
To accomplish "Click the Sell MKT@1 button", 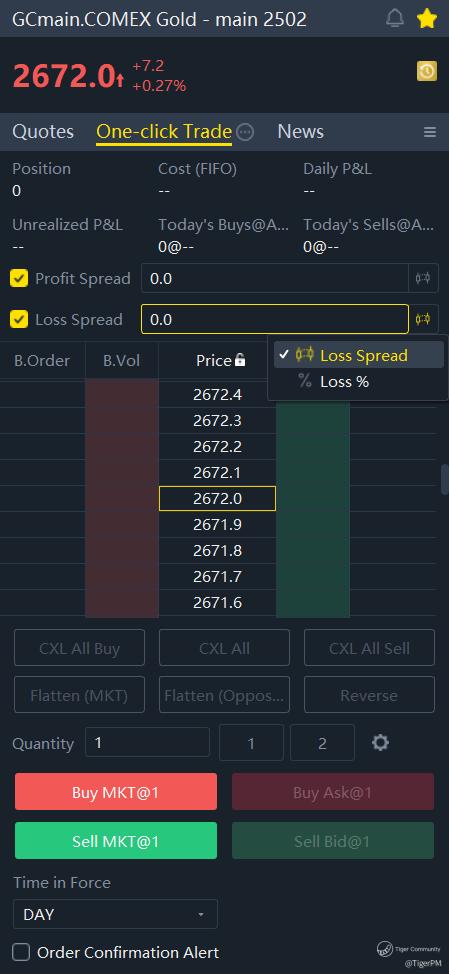I will click(116, 841).
